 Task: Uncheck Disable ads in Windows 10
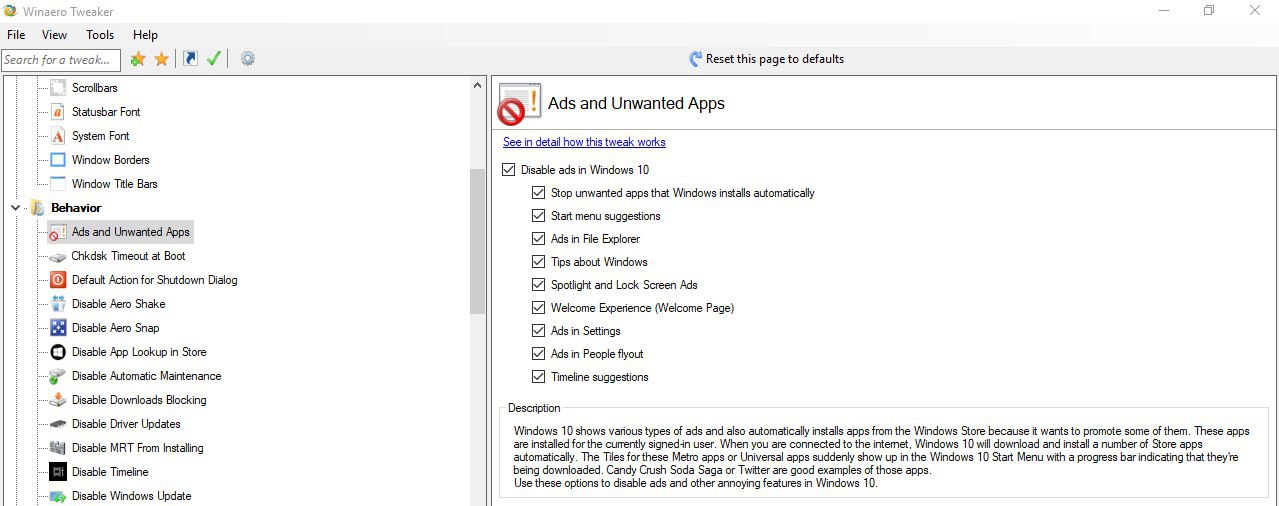pos(509,170)
